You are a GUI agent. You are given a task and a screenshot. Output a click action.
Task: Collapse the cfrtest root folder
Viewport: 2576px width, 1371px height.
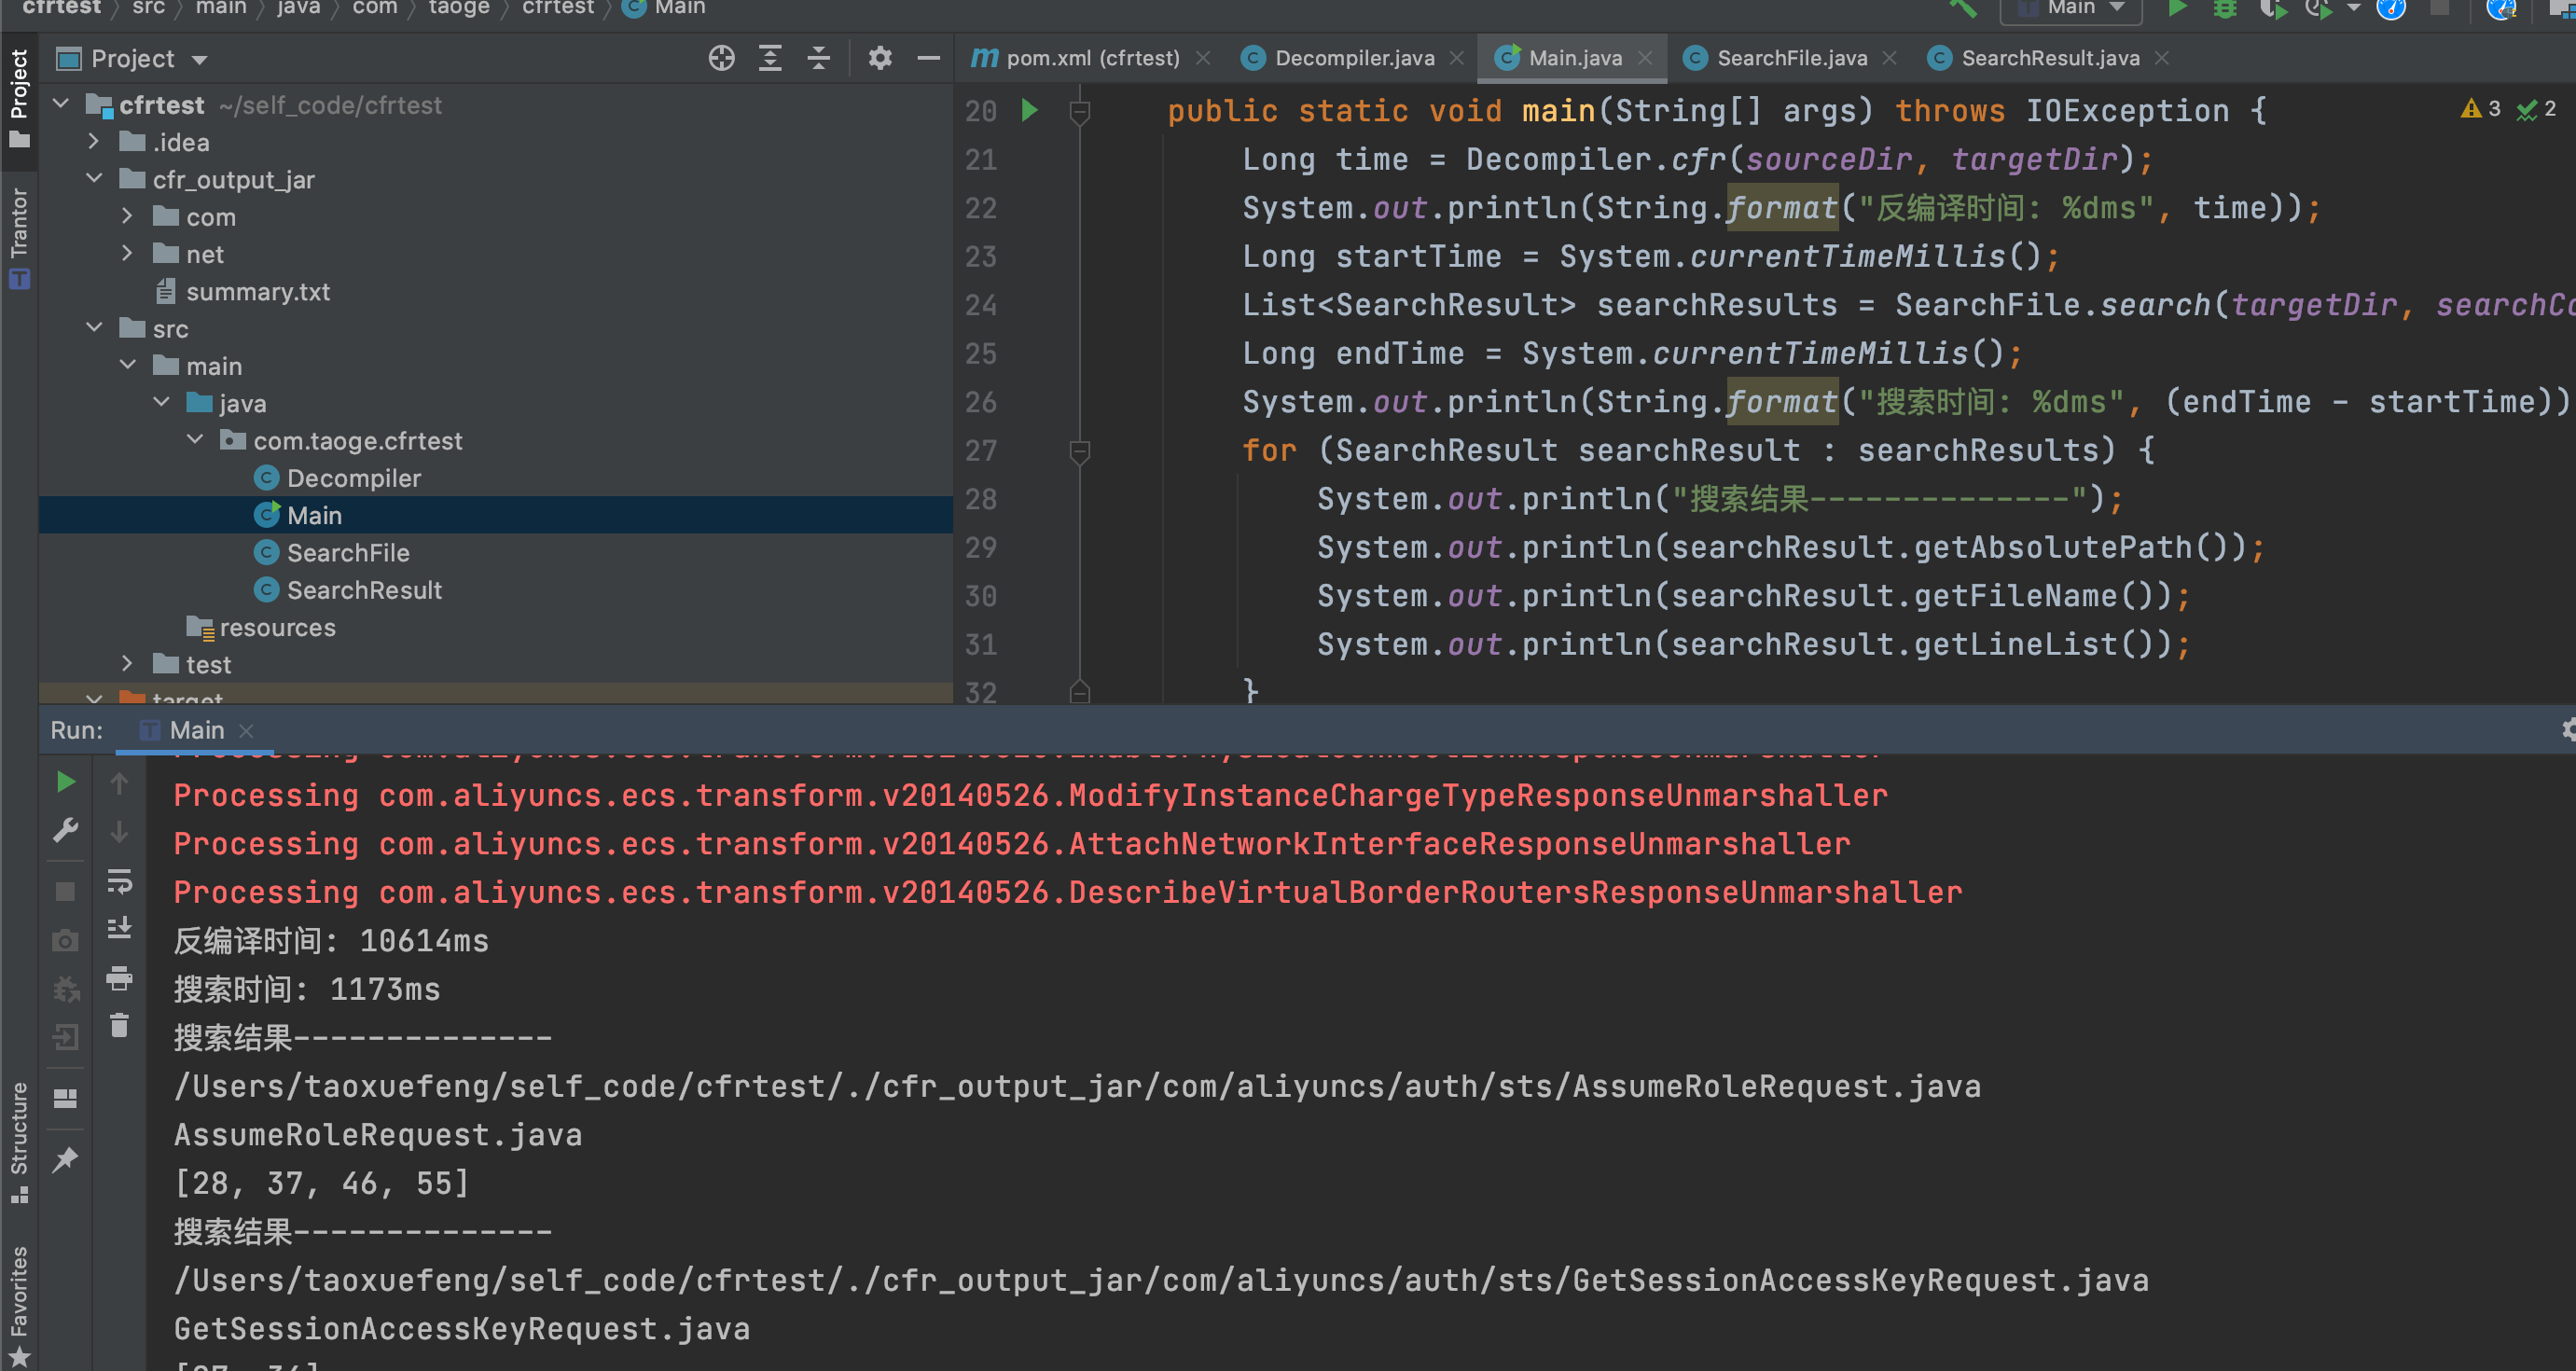click(61, 104)
